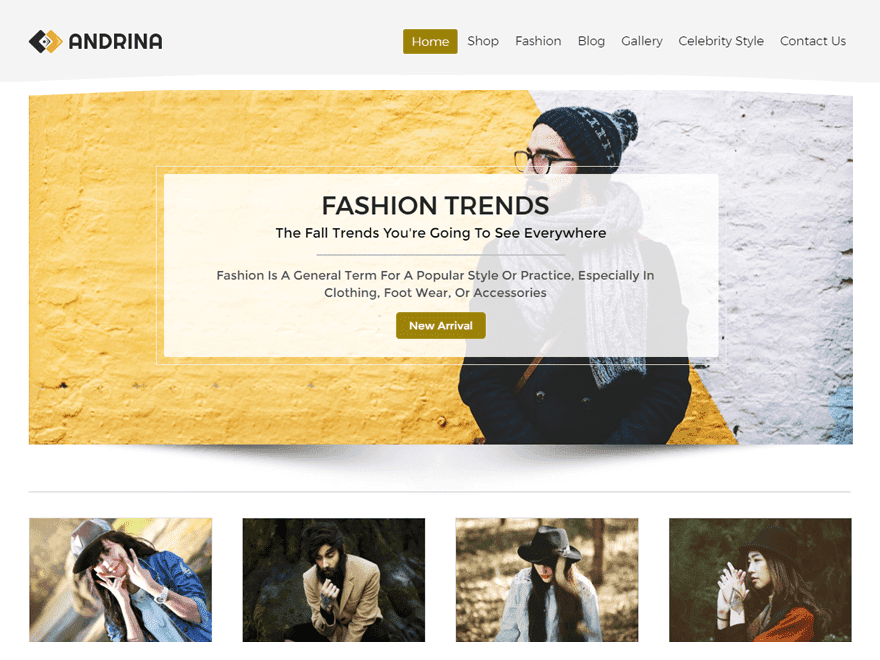Go to the Fashion menu item
The image size is (880, 660).
click(538, 41)
